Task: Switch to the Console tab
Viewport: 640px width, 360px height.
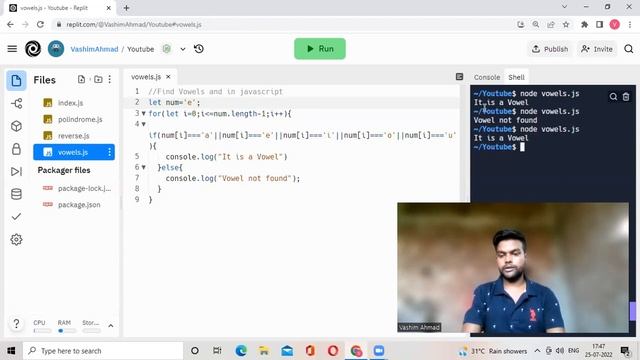Action: tap(487, 77)
